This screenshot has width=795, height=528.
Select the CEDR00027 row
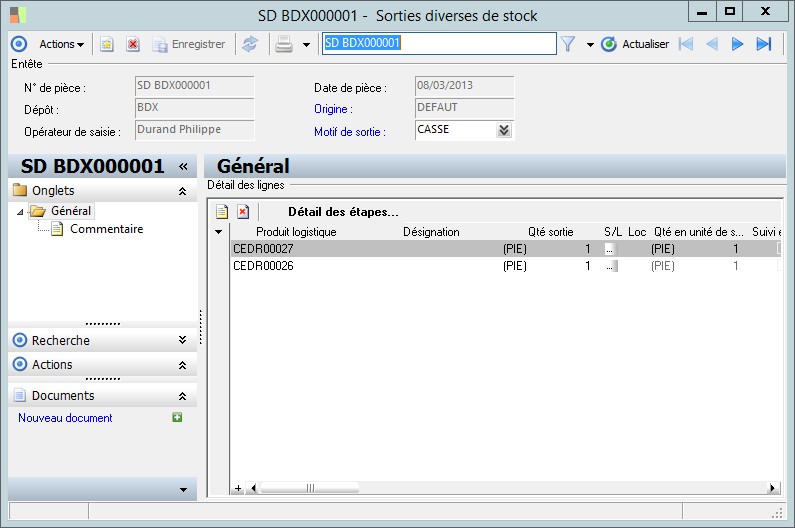(x=507, y=249)
